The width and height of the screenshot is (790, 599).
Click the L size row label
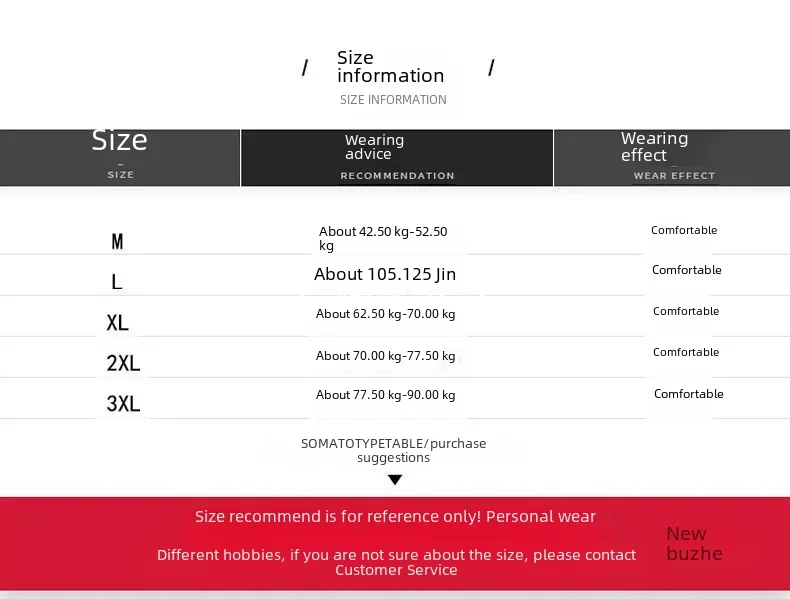coord(117,282)
